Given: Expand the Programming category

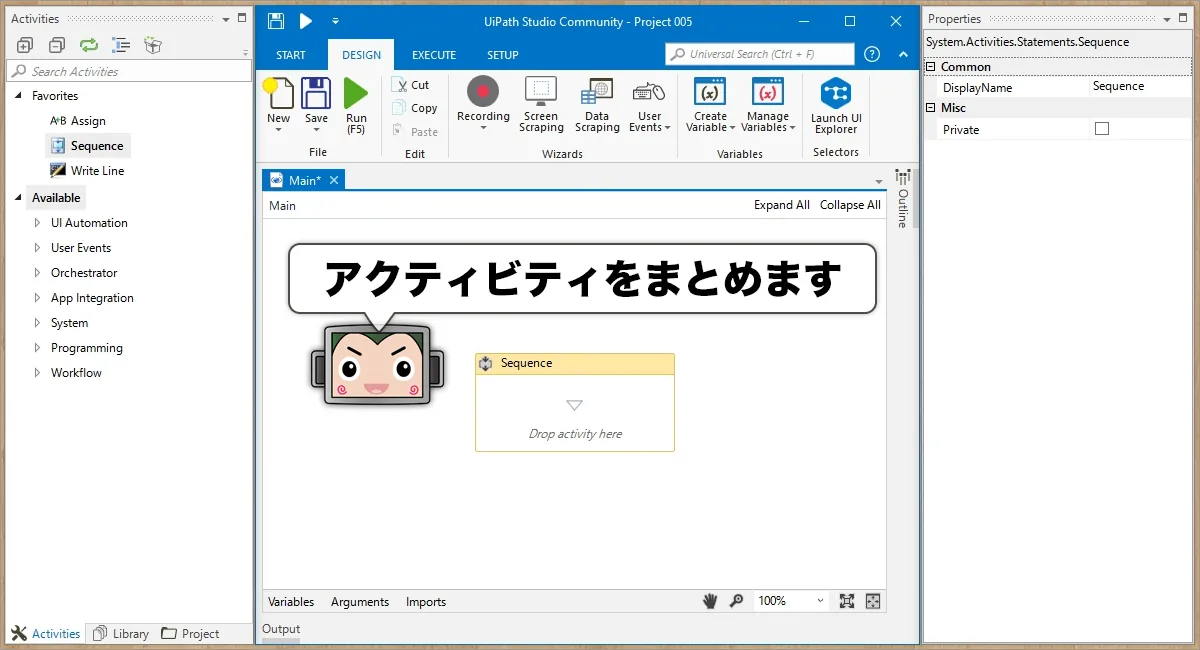Looking at the screenshot, I should (x=37, y=348).
